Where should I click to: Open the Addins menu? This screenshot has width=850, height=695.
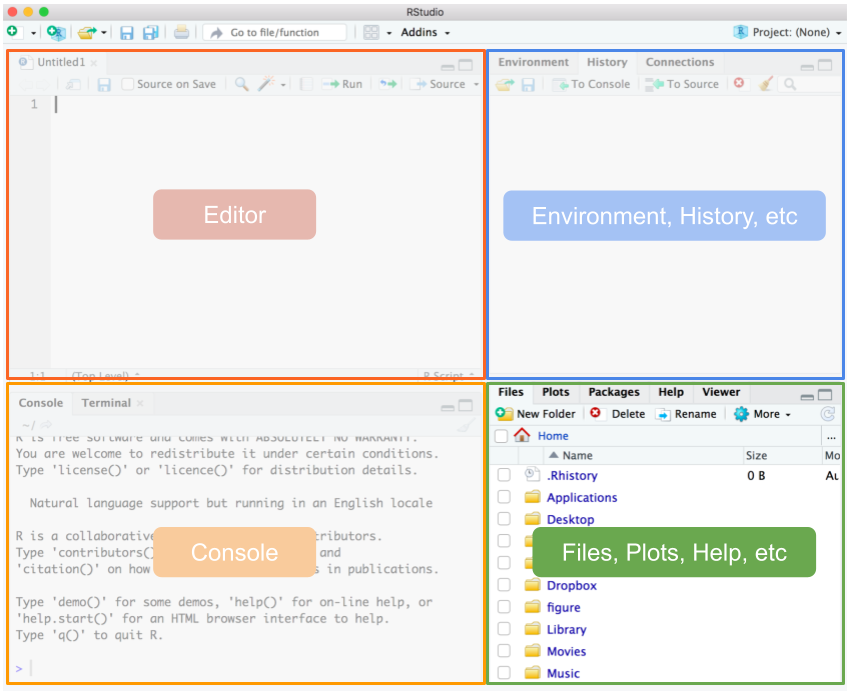[x=425, y=33]
